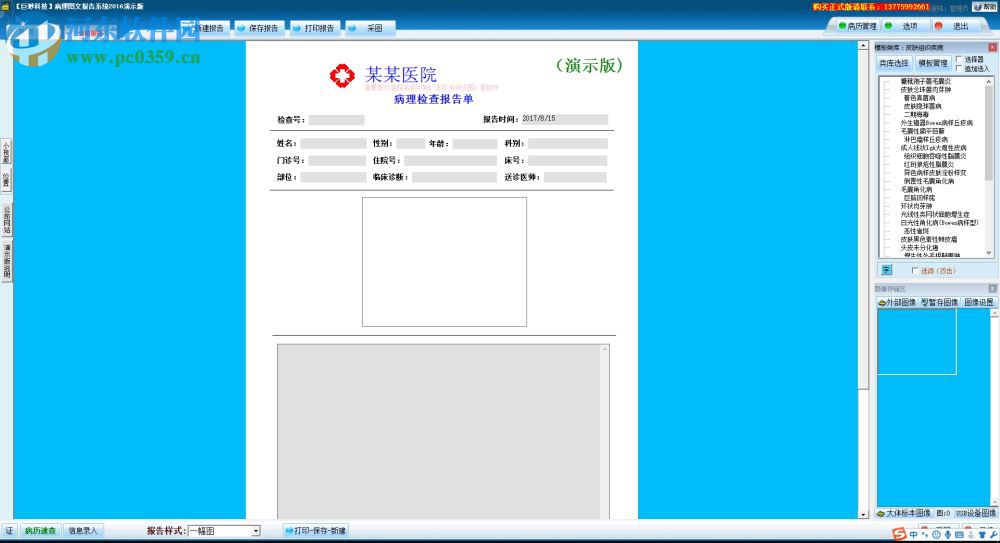1000x543 pixels.
Task: Select template 红斑狼疮性脂膜炎
Action: point(929,165)
